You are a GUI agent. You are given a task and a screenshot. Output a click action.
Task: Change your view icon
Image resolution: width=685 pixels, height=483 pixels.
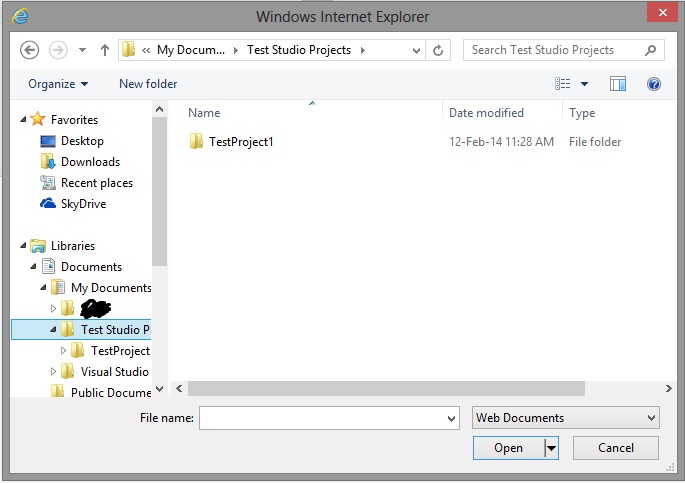pos(563,83)
